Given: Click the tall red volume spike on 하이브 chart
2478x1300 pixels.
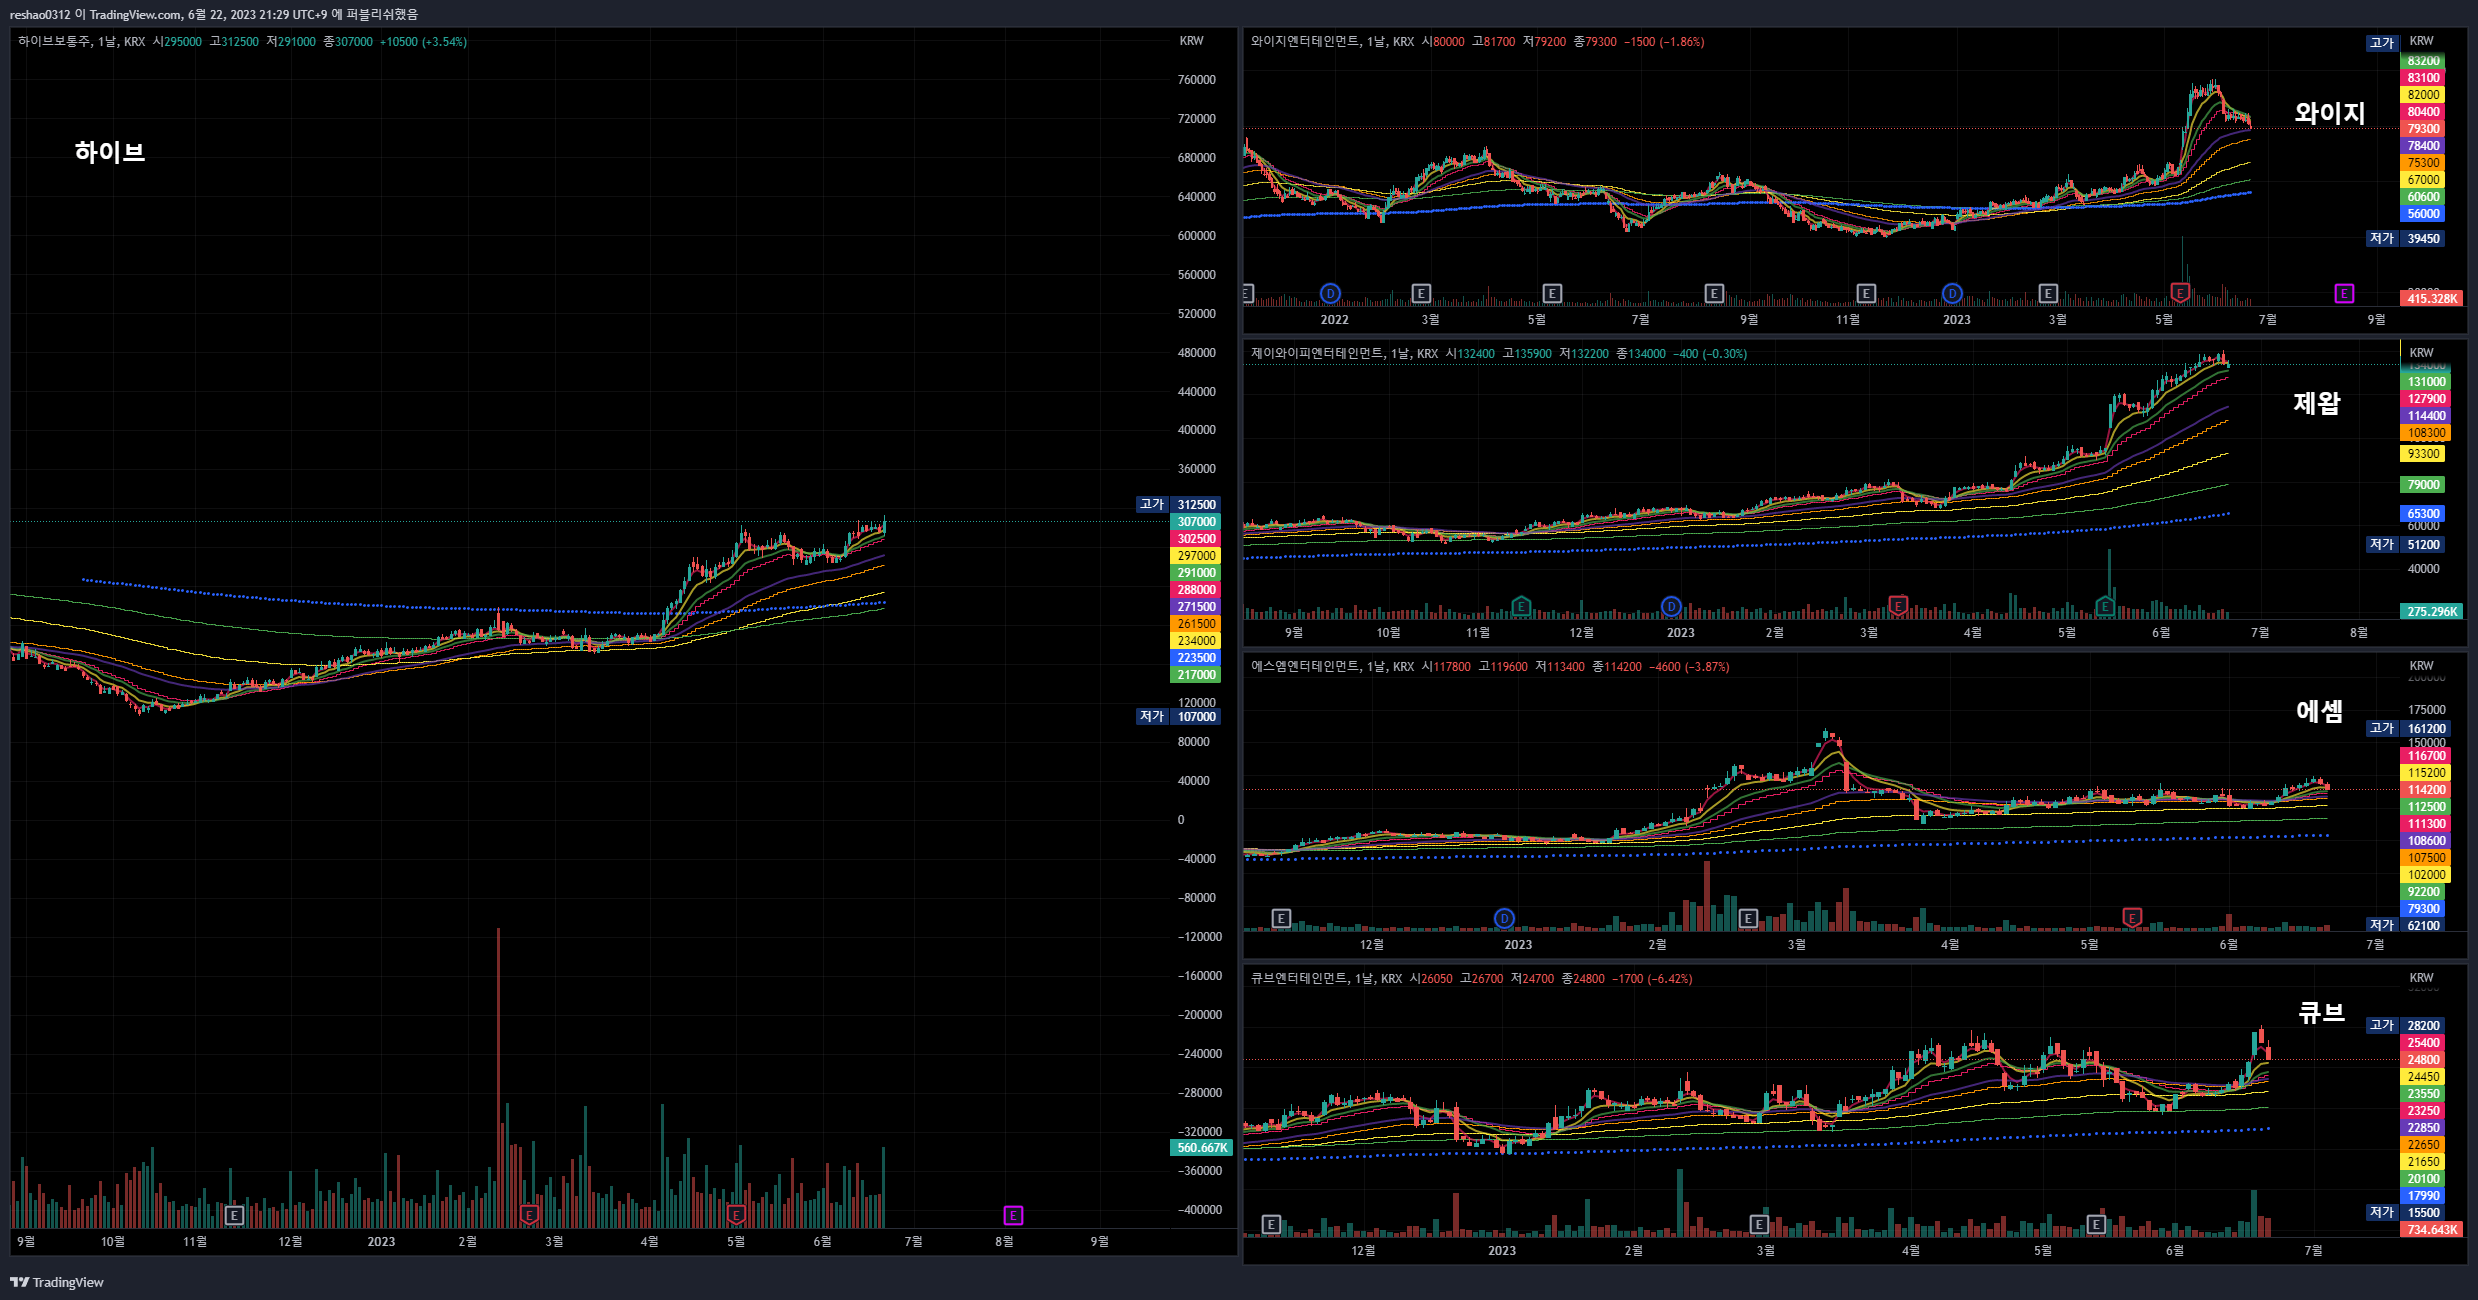Looking at the screenshot, I should 498,1078.
